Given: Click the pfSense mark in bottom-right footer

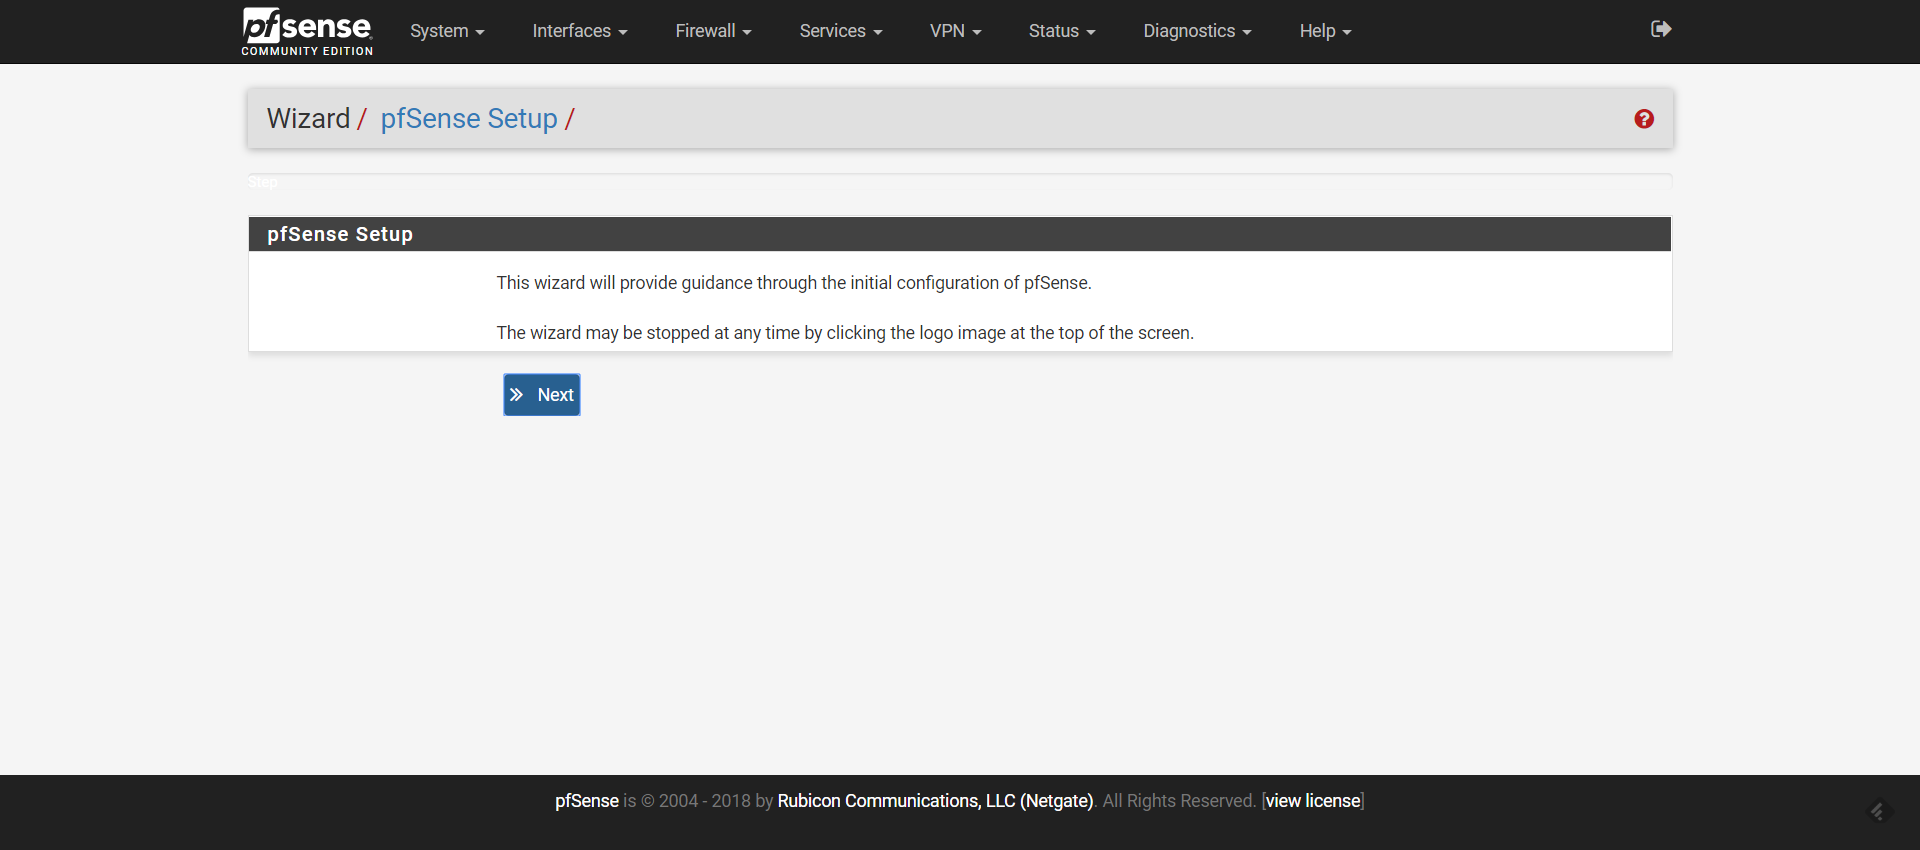Looking at the screenshot, I should click(x=1878, y=811).
